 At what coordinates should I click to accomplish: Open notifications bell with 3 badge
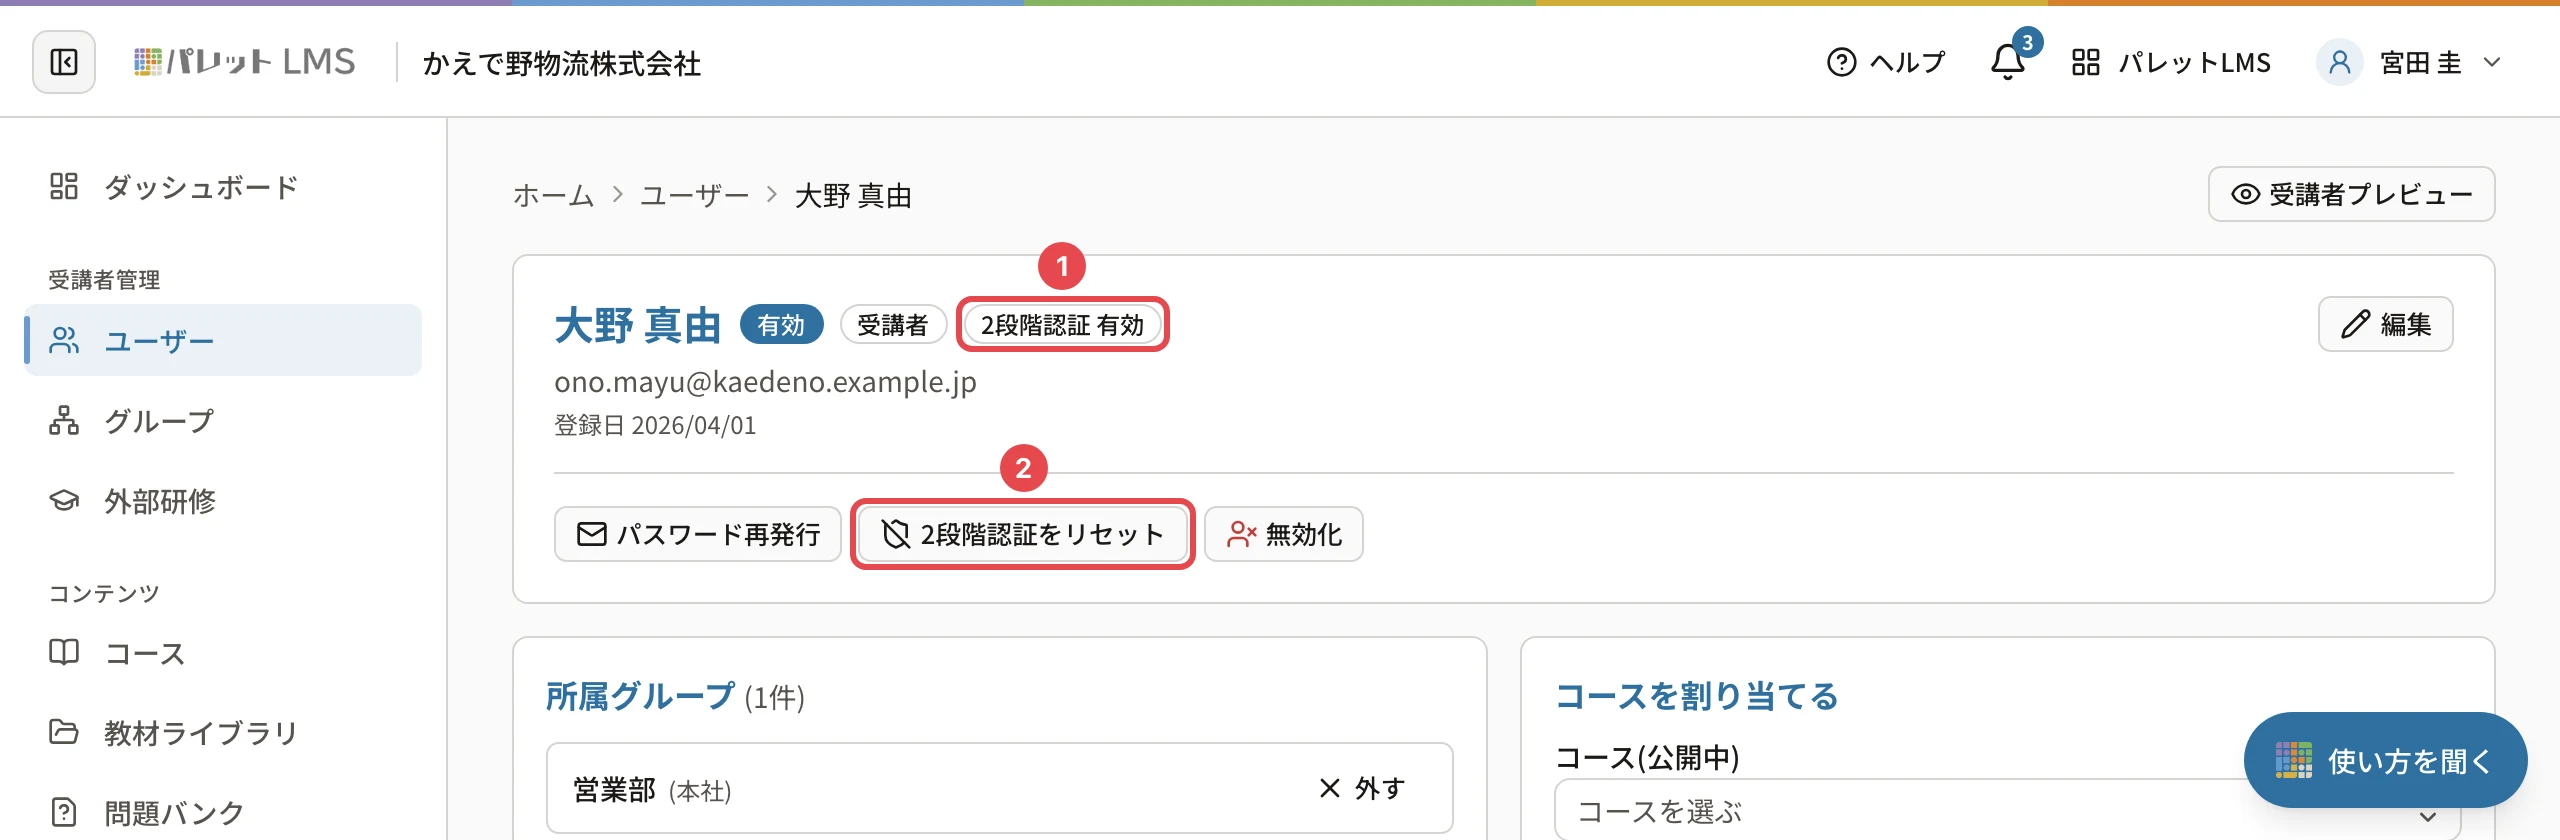pyautogui.click(x=2008, y=62)
